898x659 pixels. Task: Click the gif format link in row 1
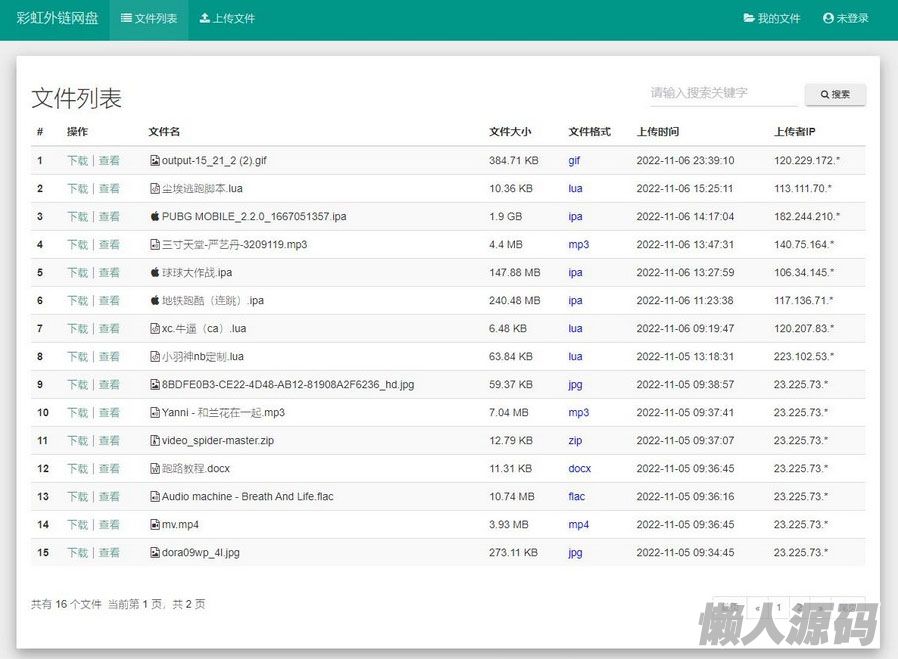coord(574,161)
